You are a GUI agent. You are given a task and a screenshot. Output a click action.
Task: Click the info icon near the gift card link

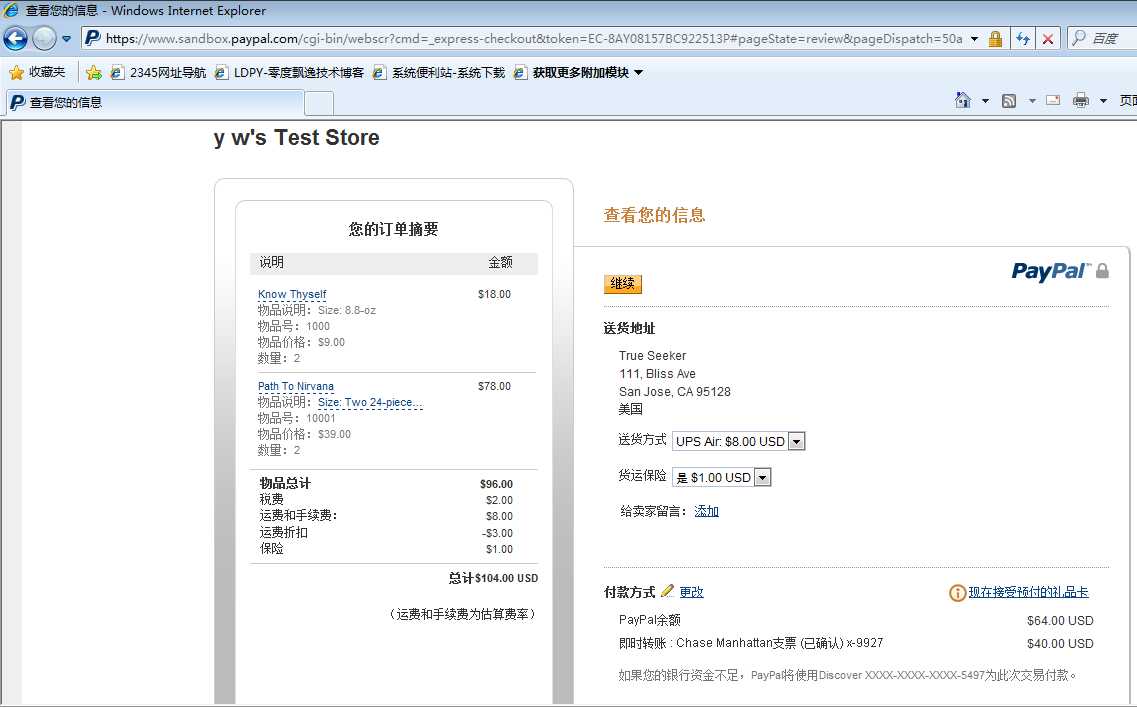pyautogui.click(x=957, y=593)
